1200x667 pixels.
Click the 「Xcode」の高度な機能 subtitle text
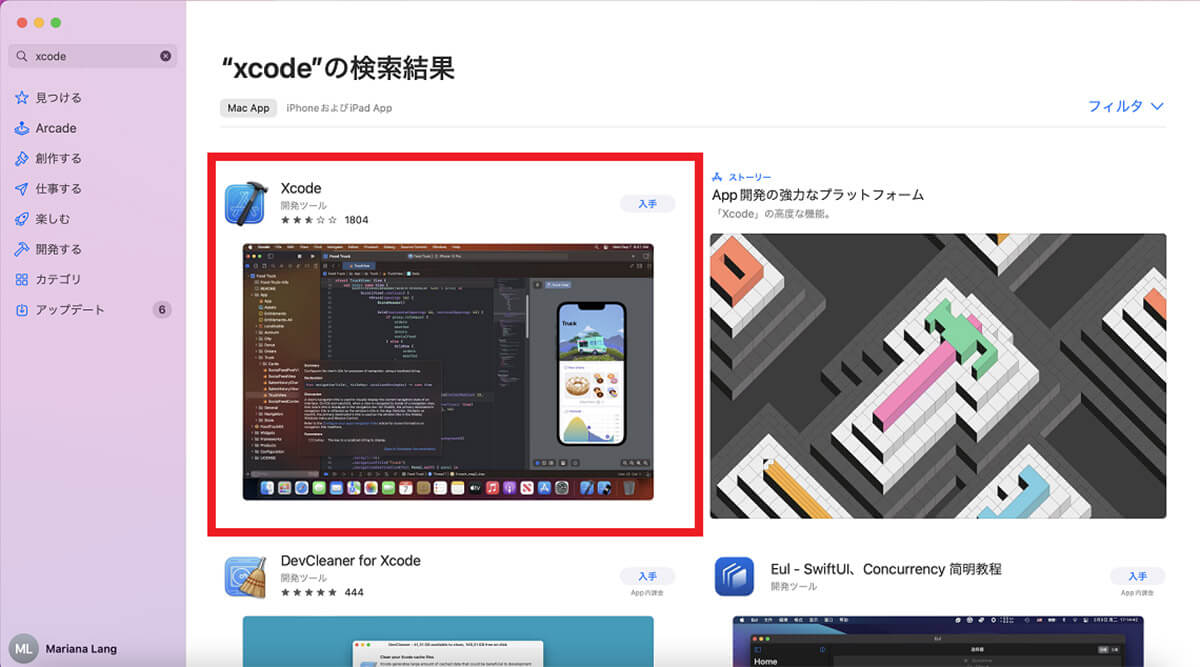click(771, 214)
